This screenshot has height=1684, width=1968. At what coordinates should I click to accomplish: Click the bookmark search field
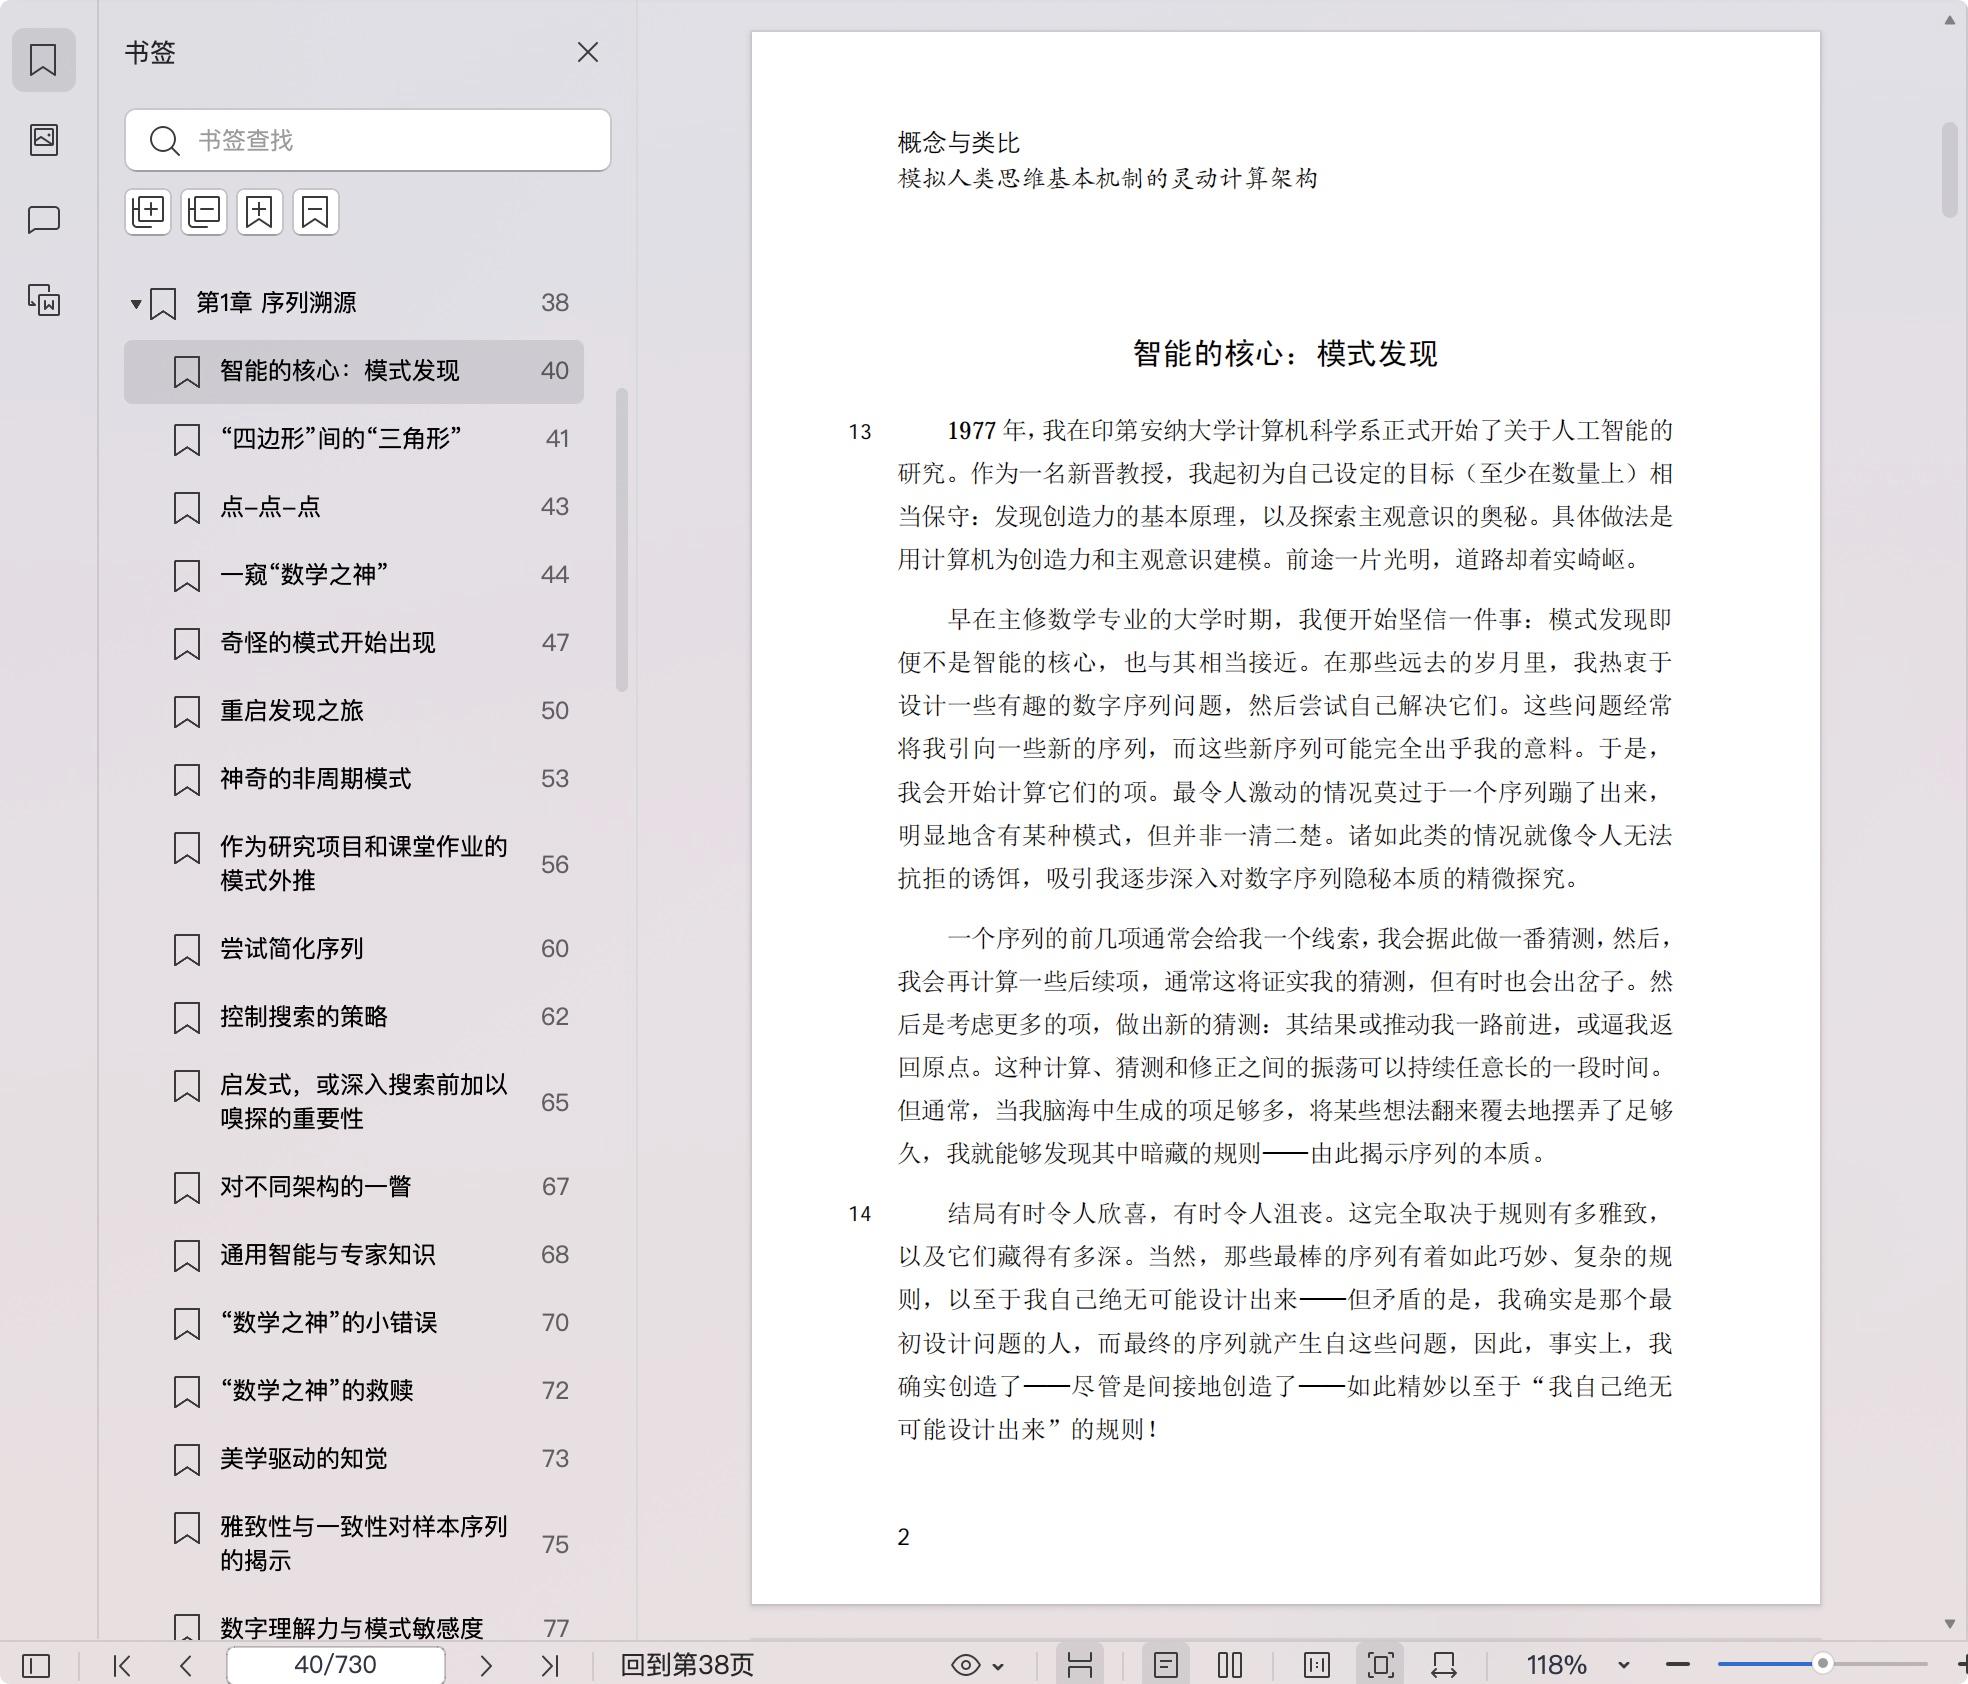(x=368, y=140)
